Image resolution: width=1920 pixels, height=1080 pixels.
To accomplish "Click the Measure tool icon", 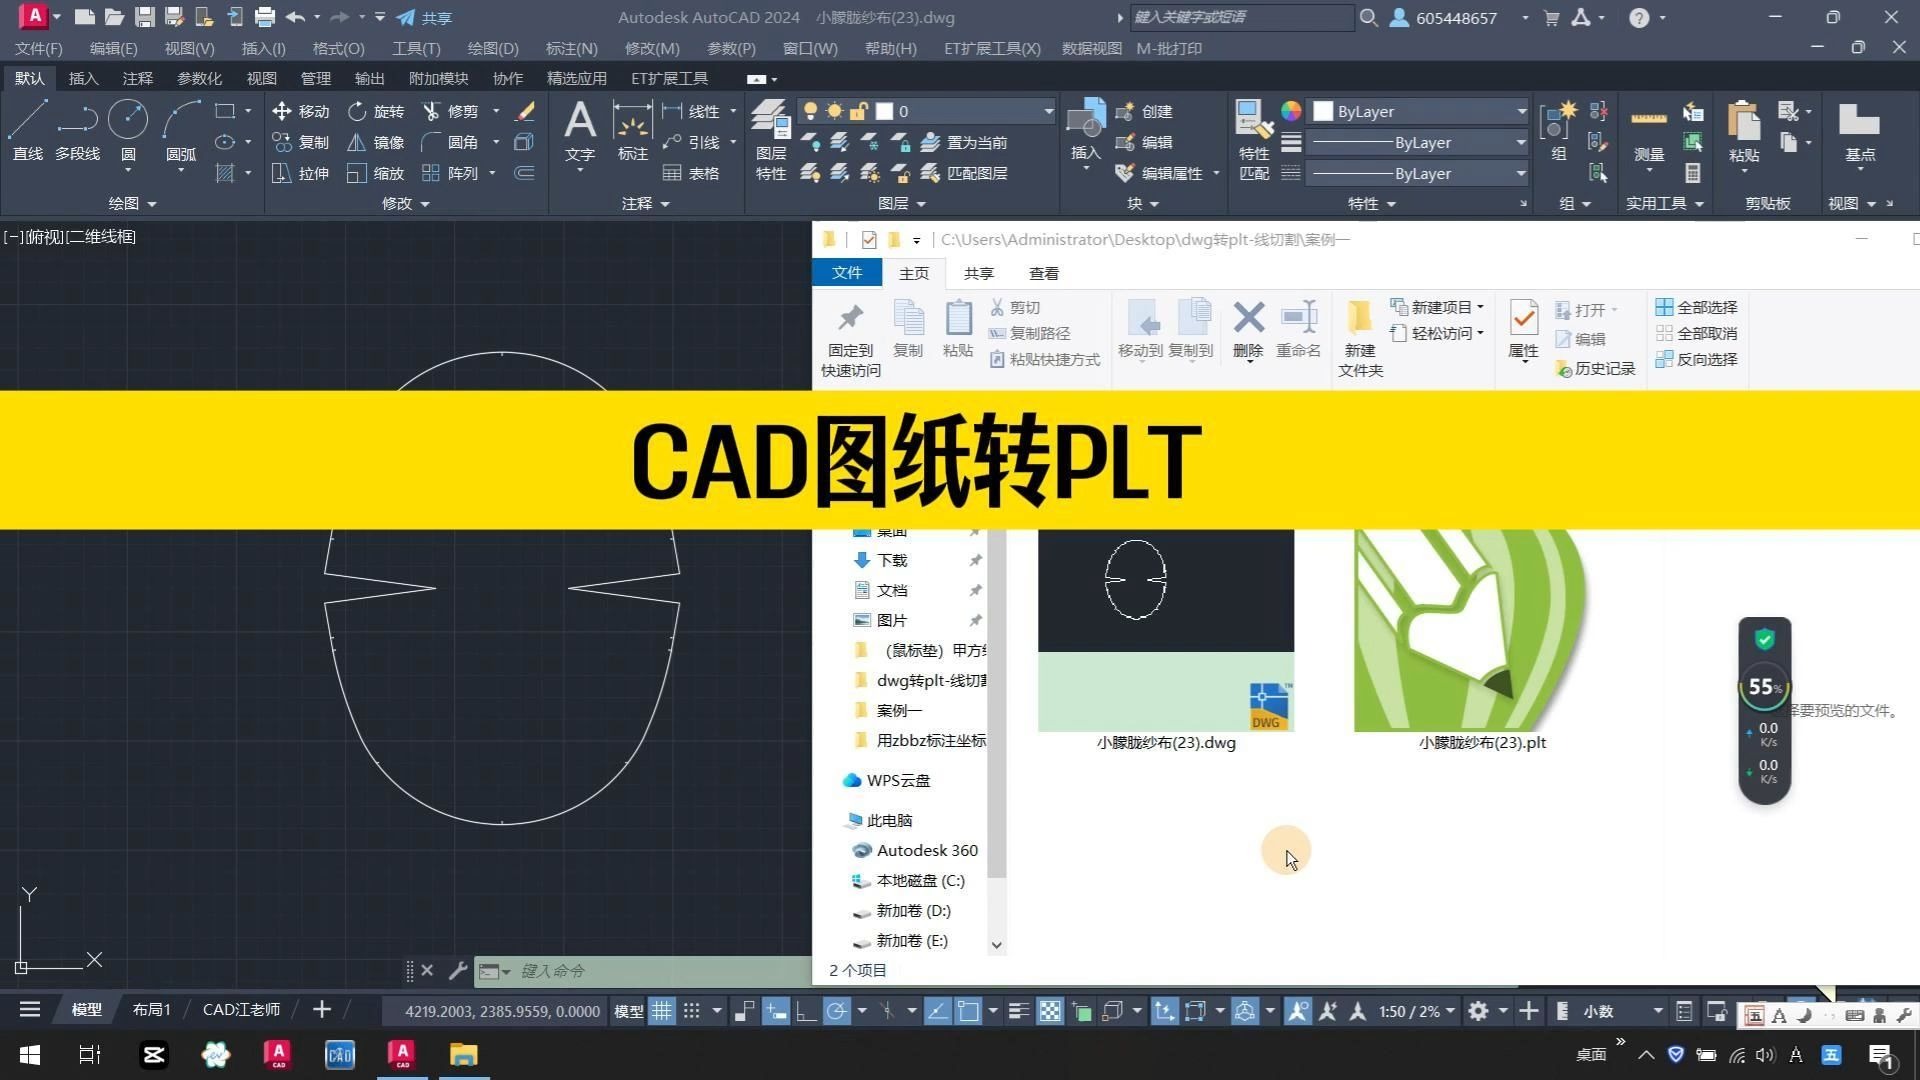I will coord(1648,120).
